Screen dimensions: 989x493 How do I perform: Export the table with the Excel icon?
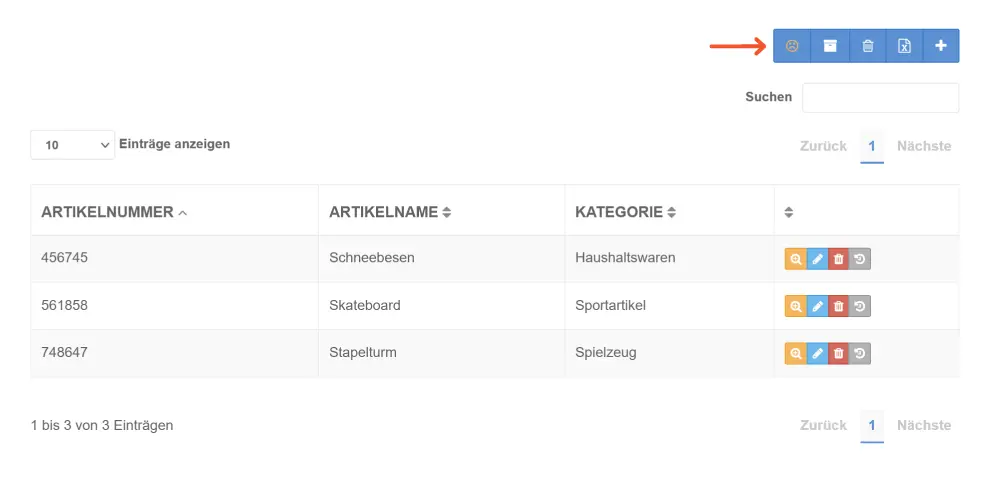coord(904,46)
